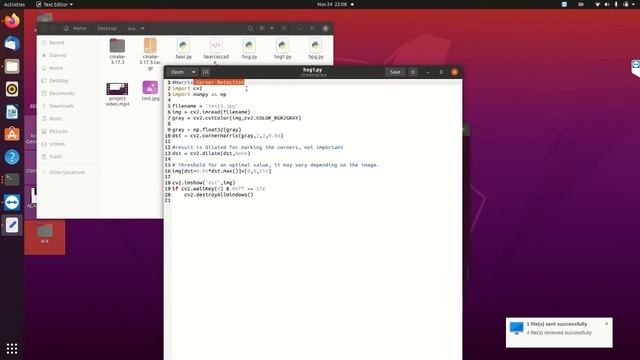Launch Thunderbird mail from the dock

[12, 43]
